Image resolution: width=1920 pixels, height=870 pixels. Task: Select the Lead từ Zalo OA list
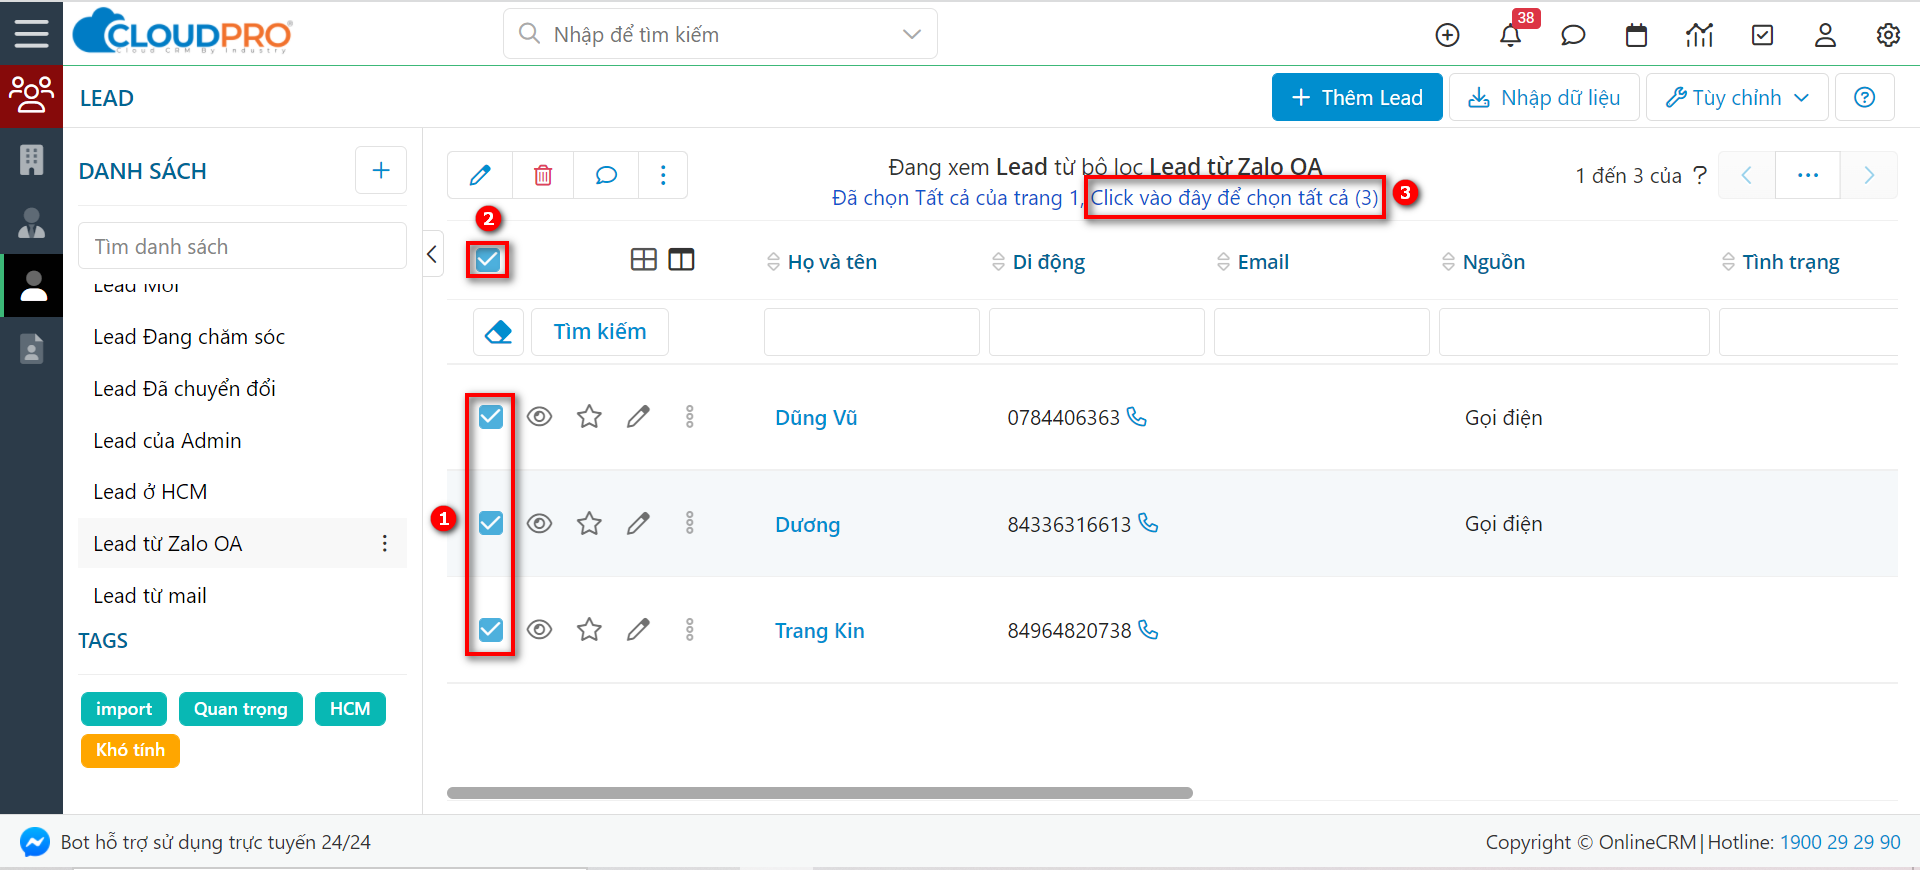point(242,543)
